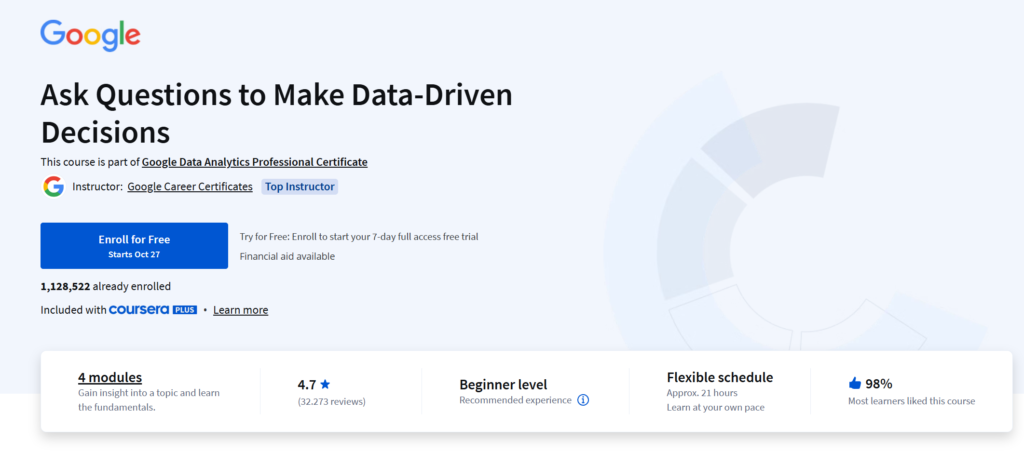Click the PLUS badge
This screenshot has height=452, width=1024.
coord(185,310)
